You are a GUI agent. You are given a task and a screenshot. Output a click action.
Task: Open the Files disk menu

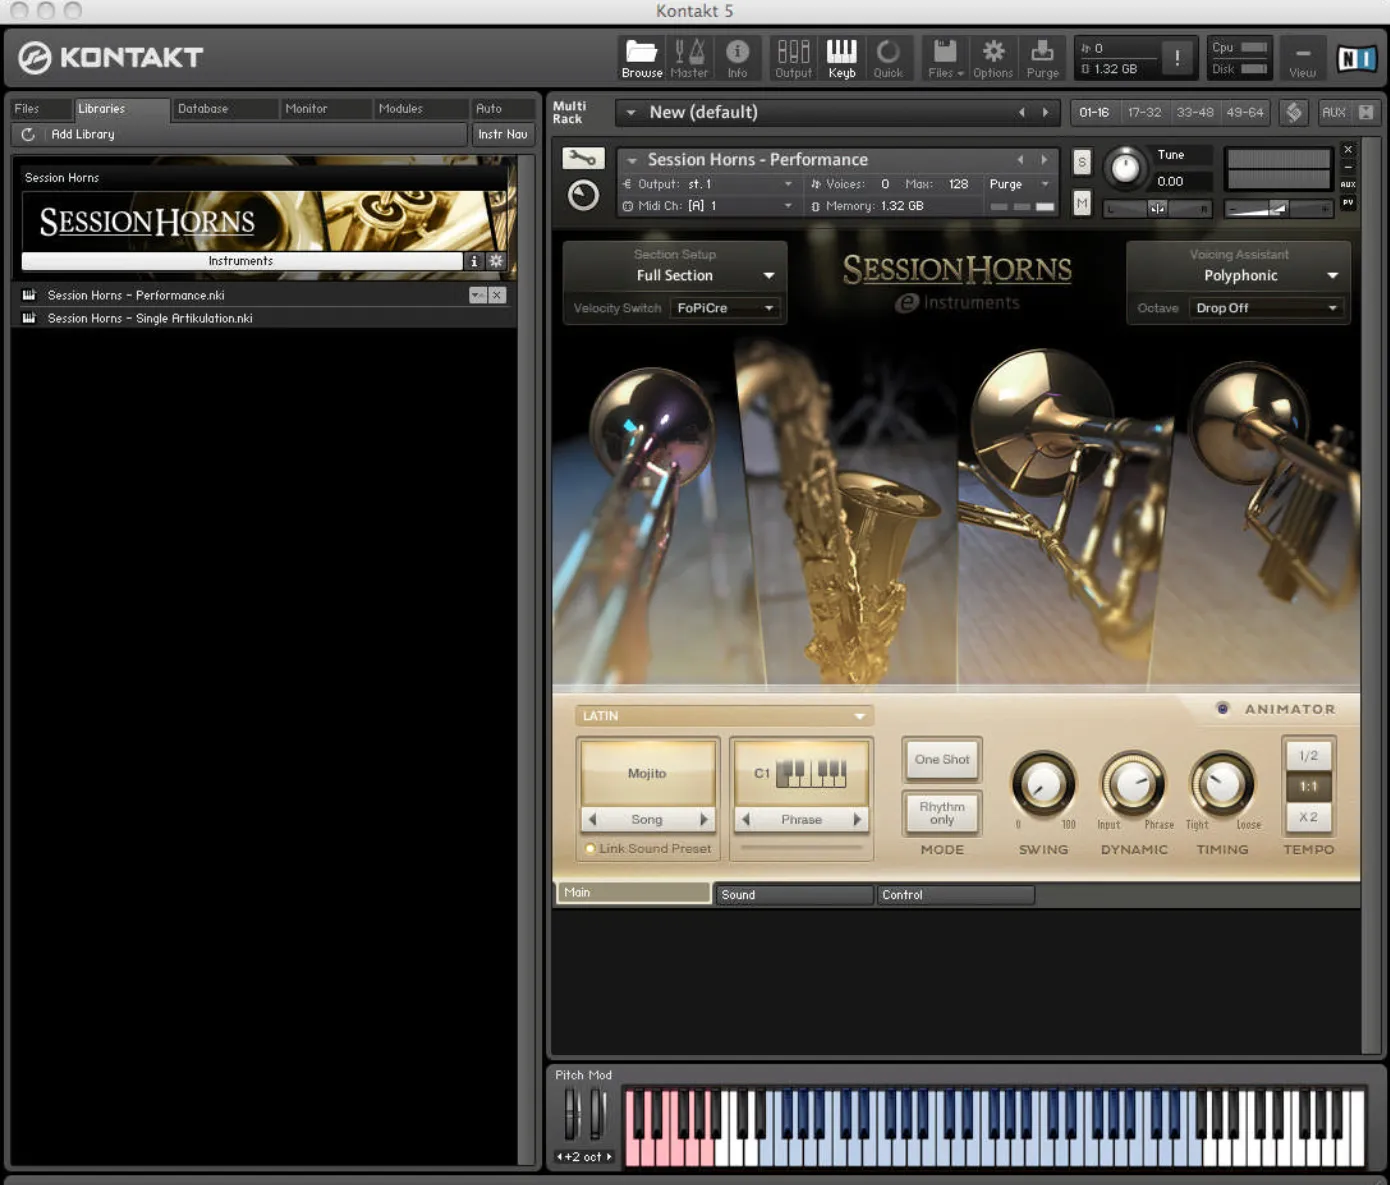[945, 58]
